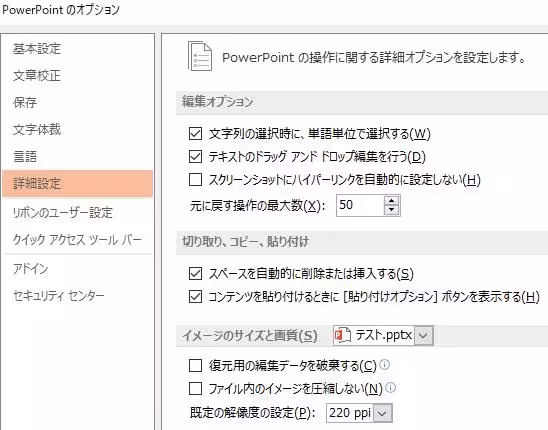
Task: Toggle スペースを自動的に削除または挿入する checkbox
Action: [195, 274]
